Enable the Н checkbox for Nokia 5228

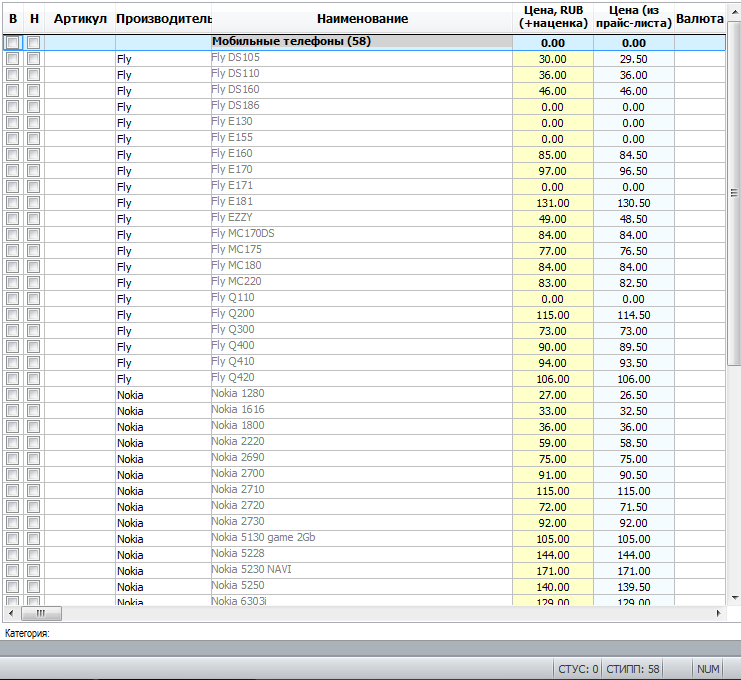34,554
